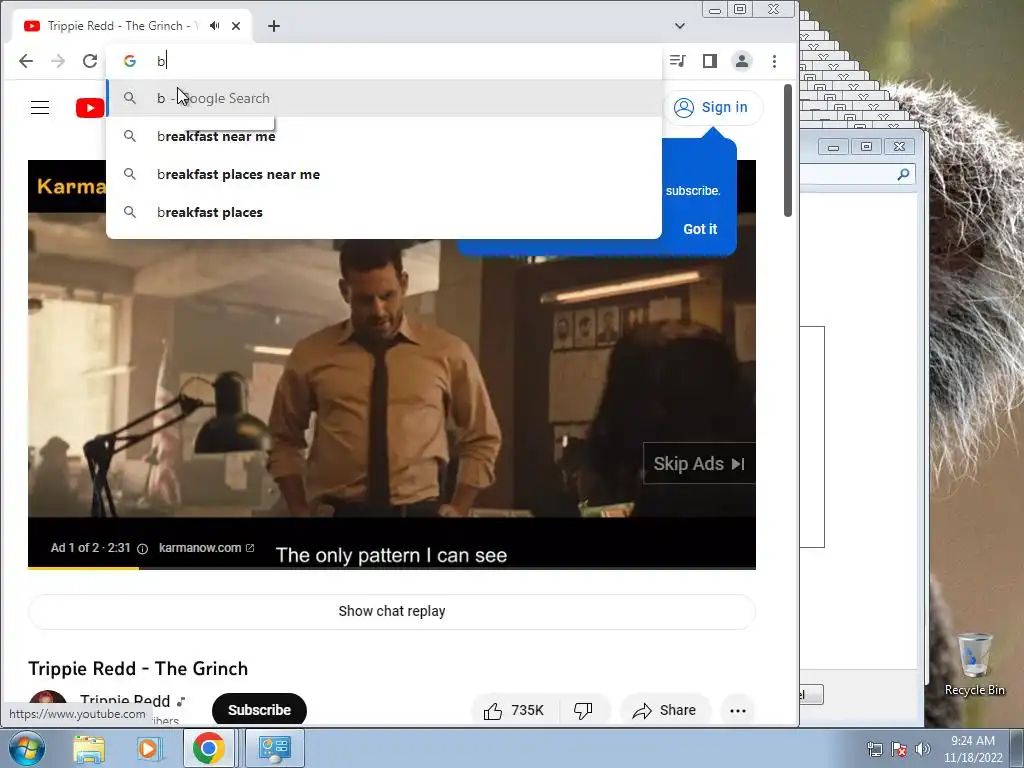The width and height of the screenshot is (1024, 768).
Task: Click the Chrome taskbar icon
Action: pos(209,748)
